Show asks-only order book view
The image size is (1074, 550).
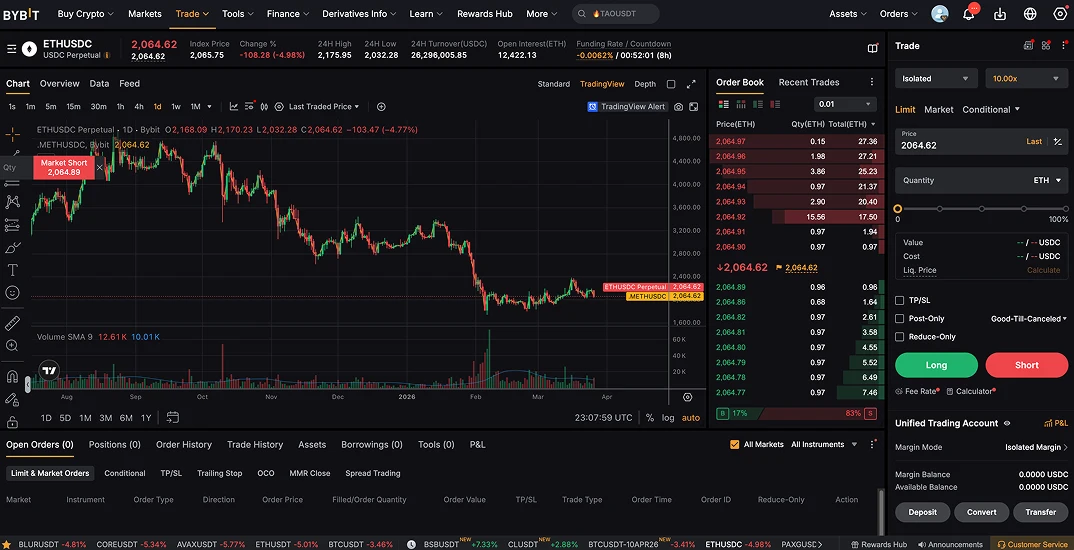pos(775,104)
